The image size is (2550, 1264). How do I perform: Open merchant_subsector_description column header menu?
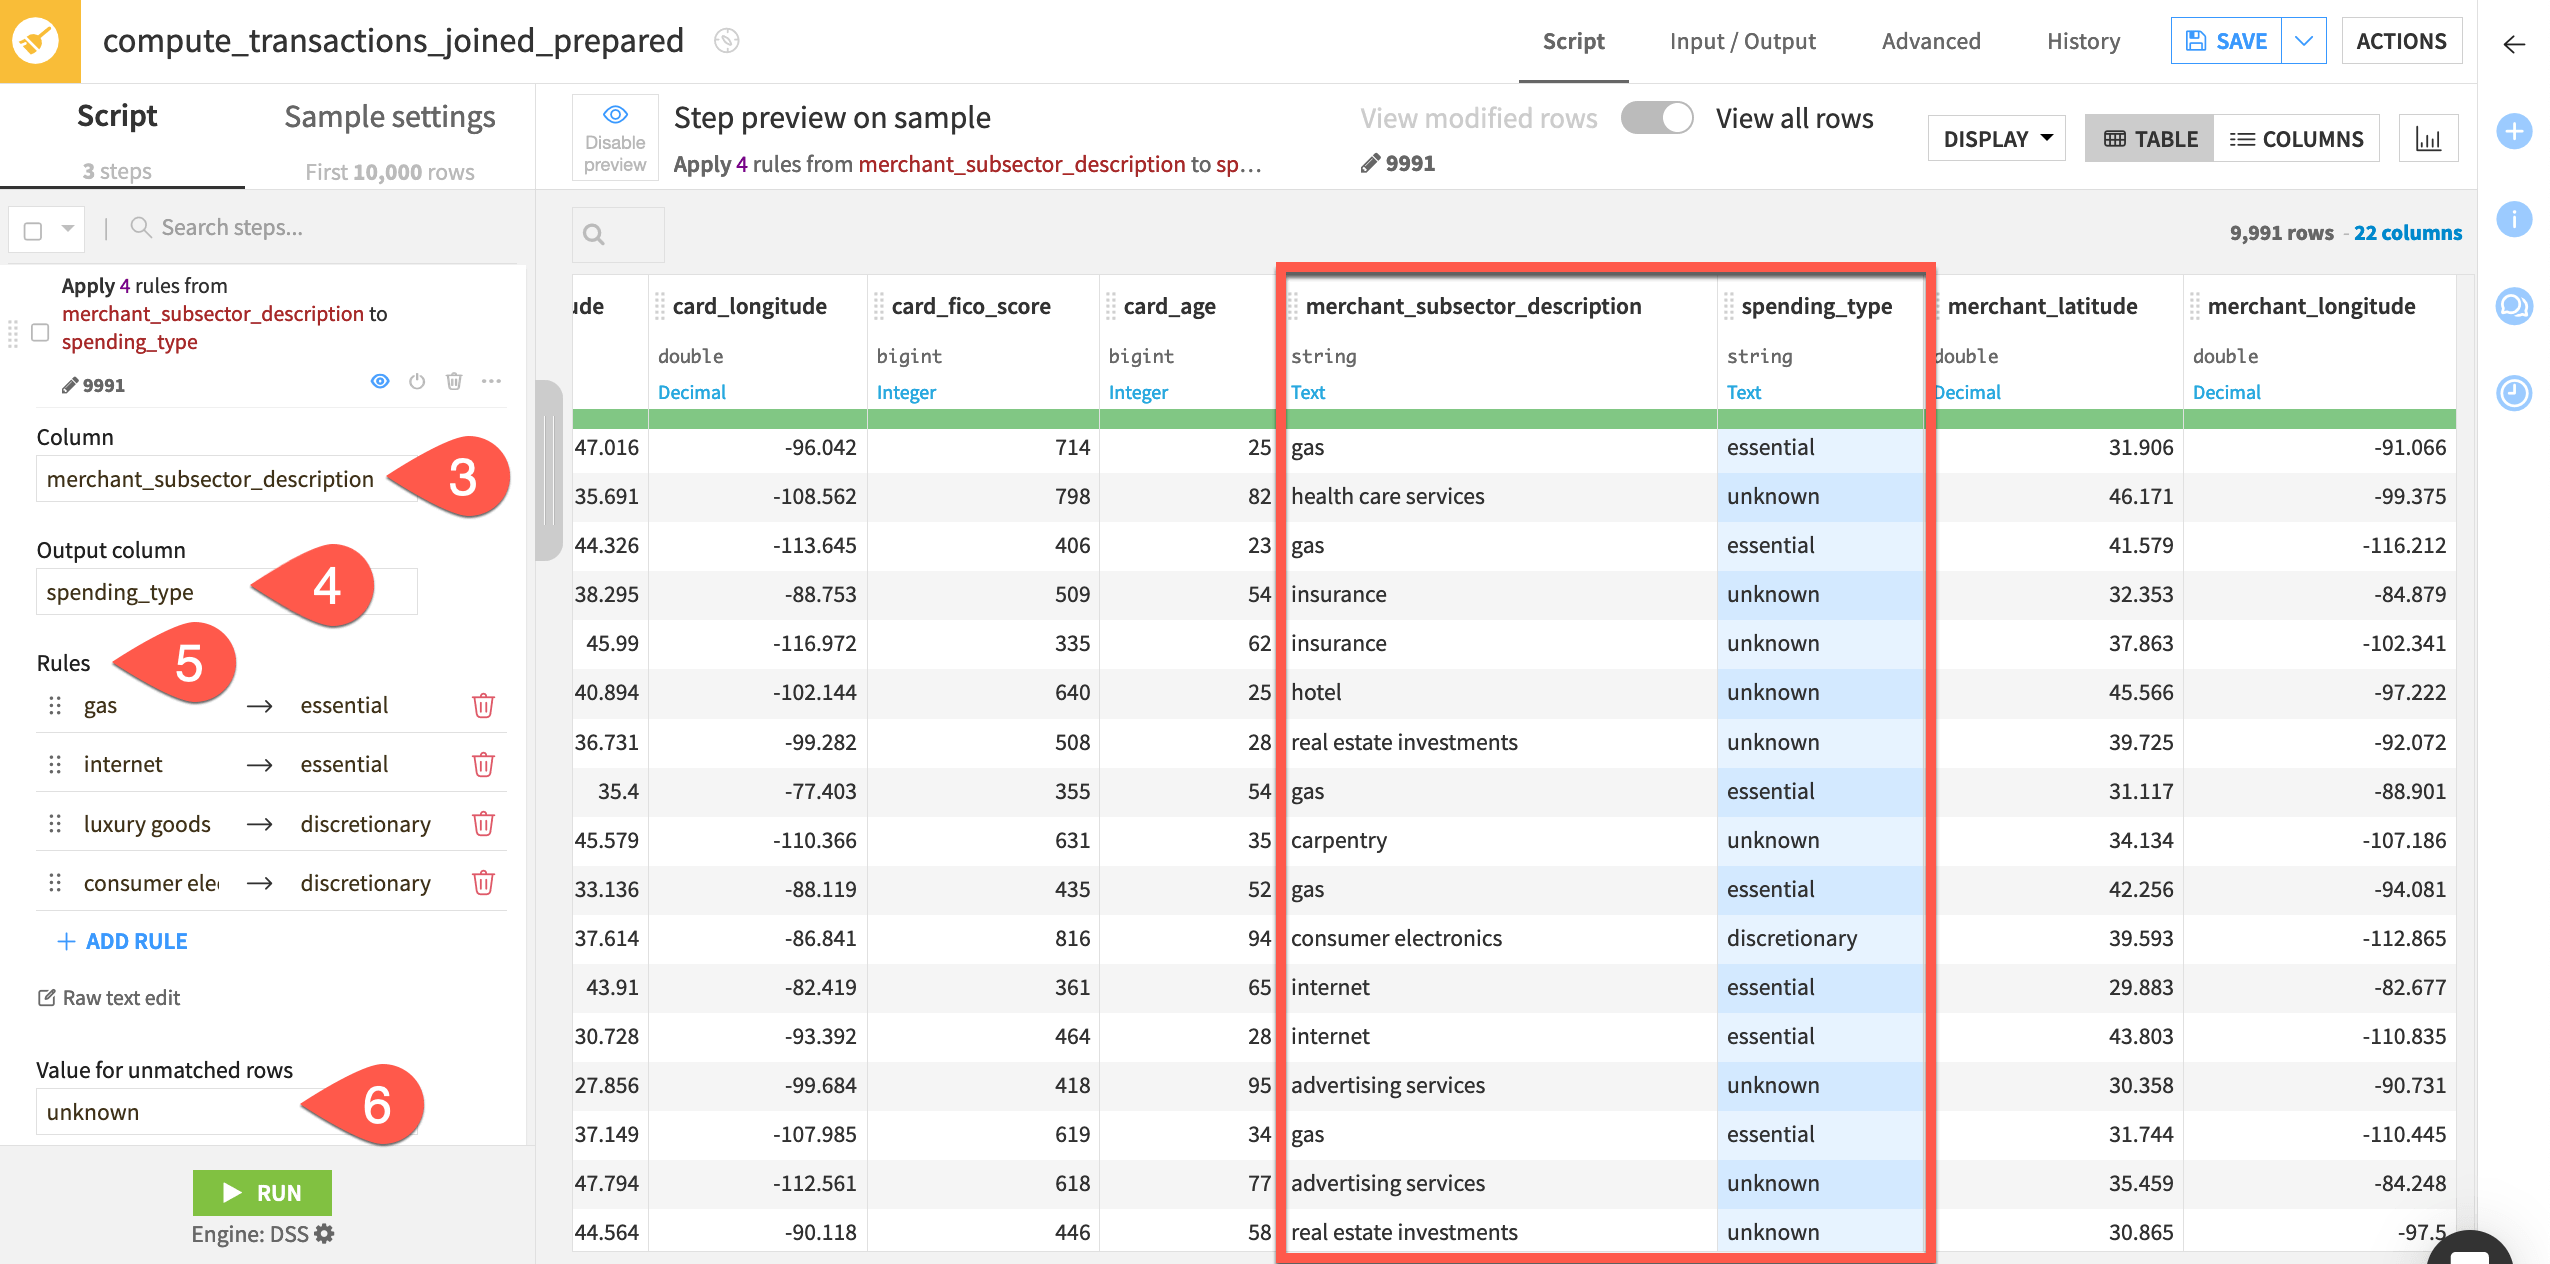coord(1473,306)
